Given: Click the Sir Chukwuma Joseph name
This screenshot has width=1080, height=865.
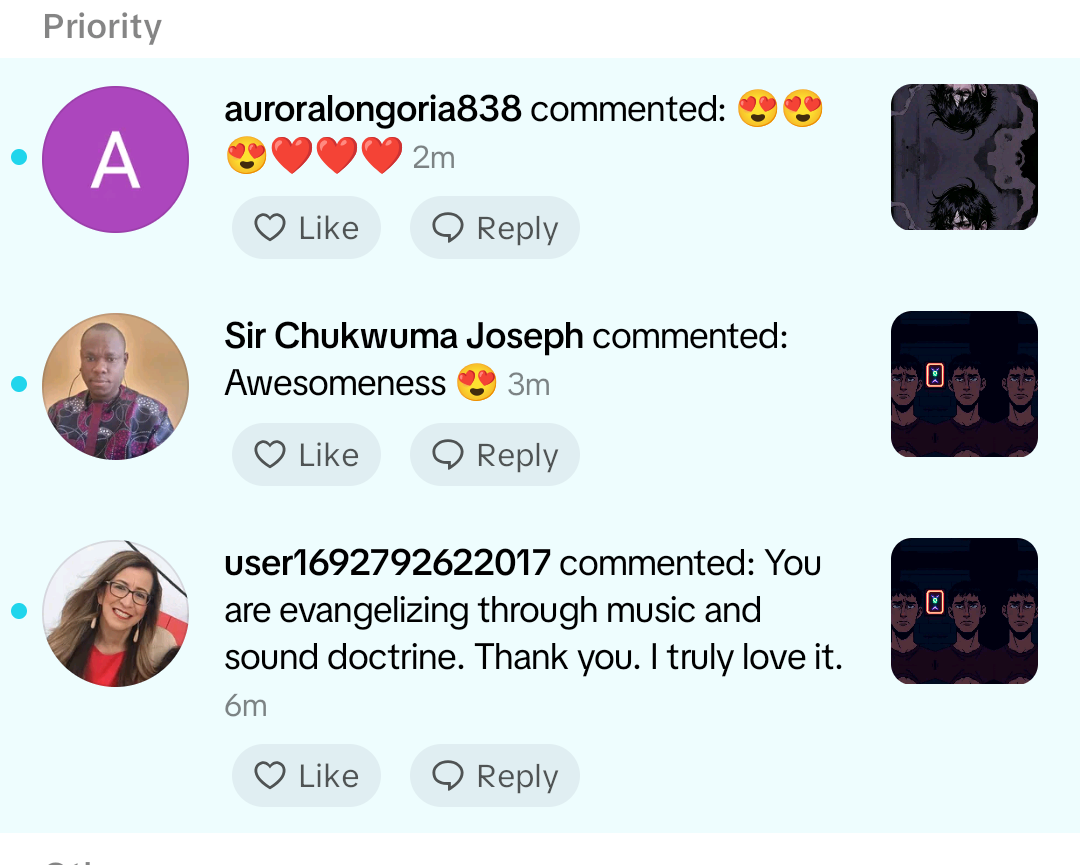Looking at the screenshot, I should (x=404, y=336).
